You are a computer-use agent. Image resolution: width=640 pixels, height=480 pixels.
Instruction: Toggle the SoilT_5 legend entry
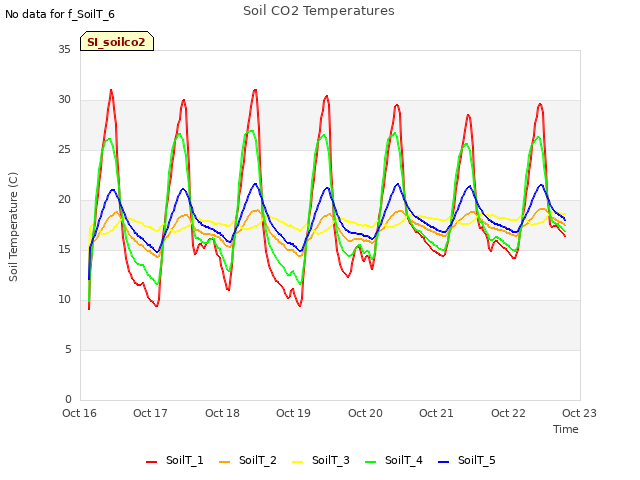[467, 460]
